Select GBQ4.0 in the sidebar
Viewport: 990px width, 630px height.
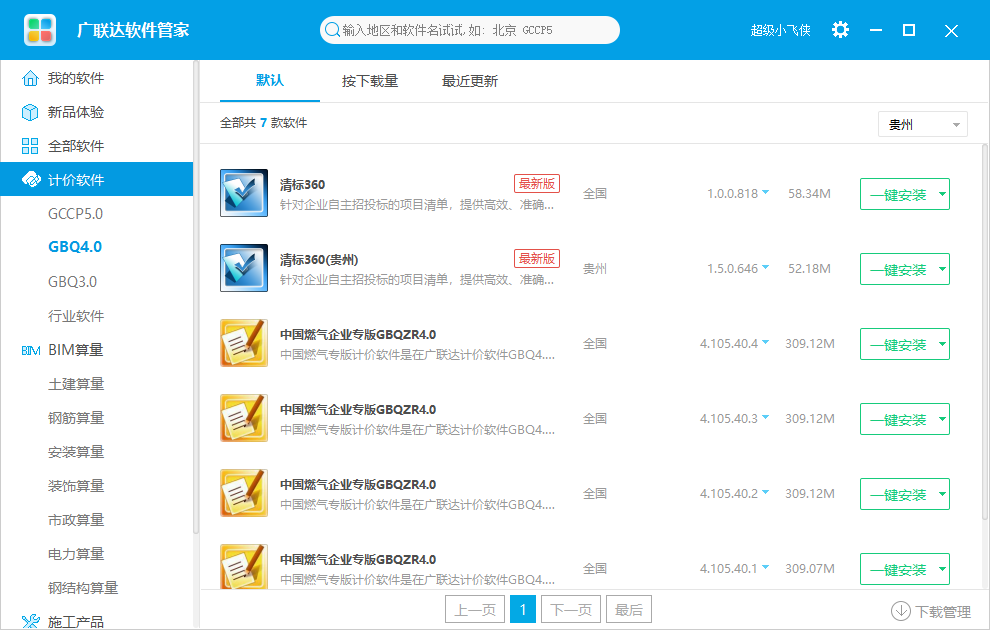point(75,247)
